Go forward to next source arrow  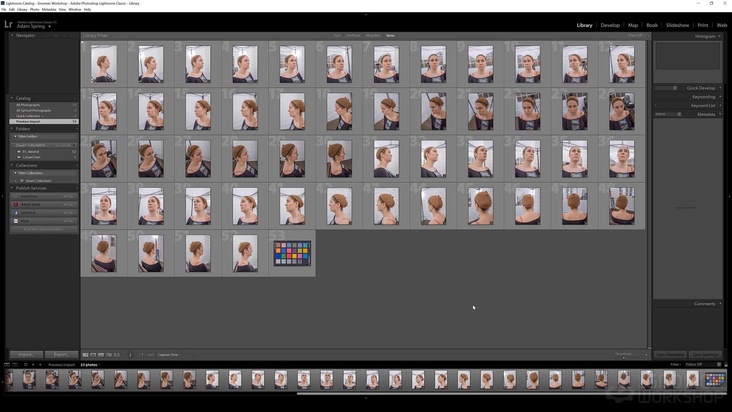40,364
